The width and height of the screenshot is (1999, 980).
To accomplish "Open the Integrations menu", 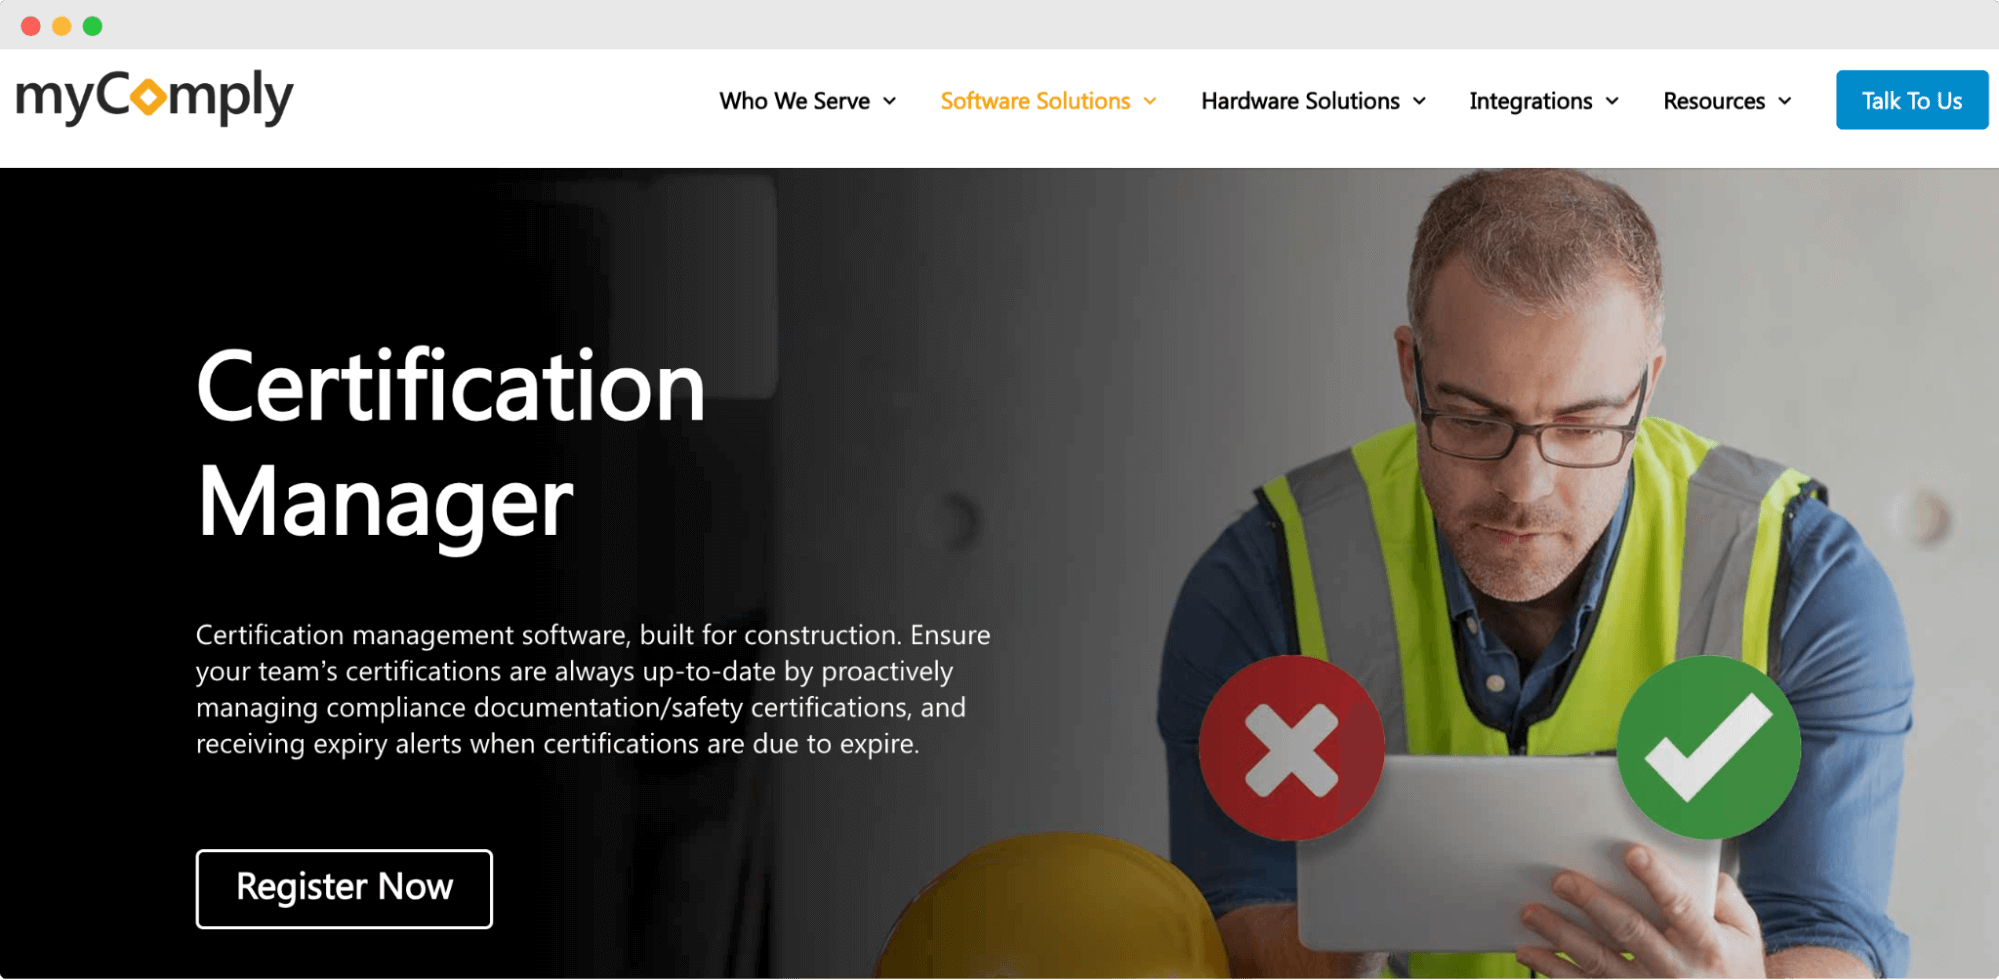I will [x=1531, y=101].
